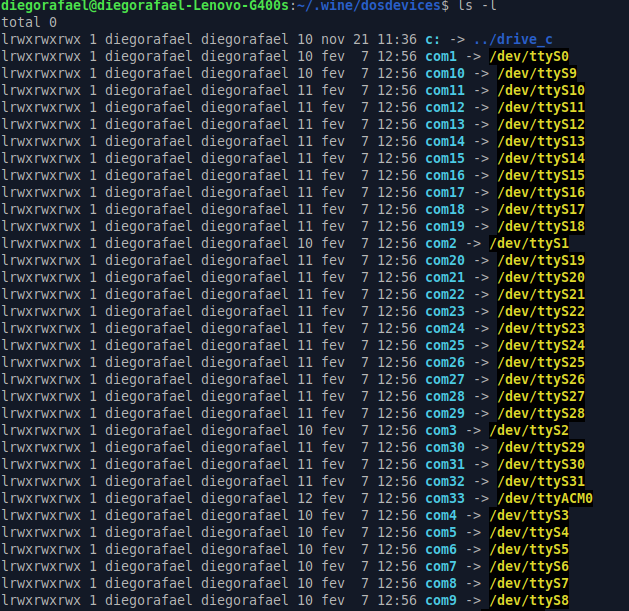Click the 'com3' symlink name
629x611 pixels.
click(x=441, y=430)
